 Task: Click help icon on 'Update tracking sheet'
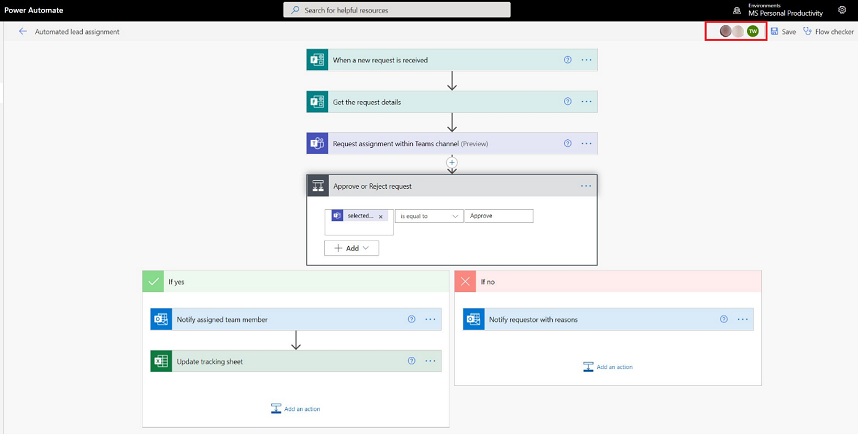point(411,361)
